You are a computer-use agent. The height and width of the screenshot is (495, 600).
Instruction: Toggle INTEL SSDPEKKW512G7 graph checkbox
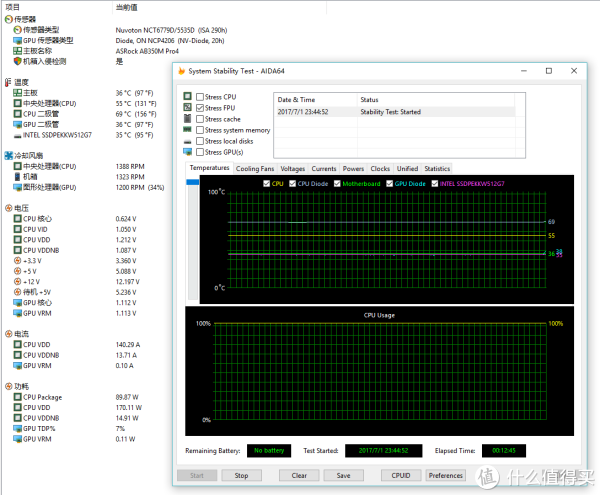(x=435, y=184)
